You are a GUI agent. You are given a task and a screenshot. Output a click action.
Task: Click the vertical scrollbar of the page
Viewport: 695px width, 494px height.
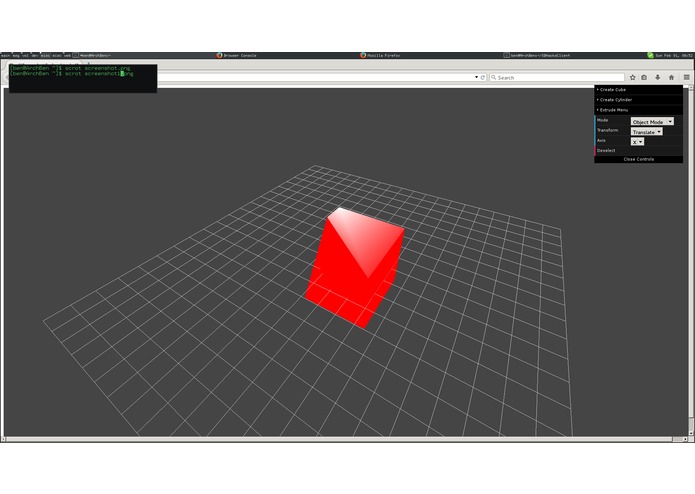point(691,261)
